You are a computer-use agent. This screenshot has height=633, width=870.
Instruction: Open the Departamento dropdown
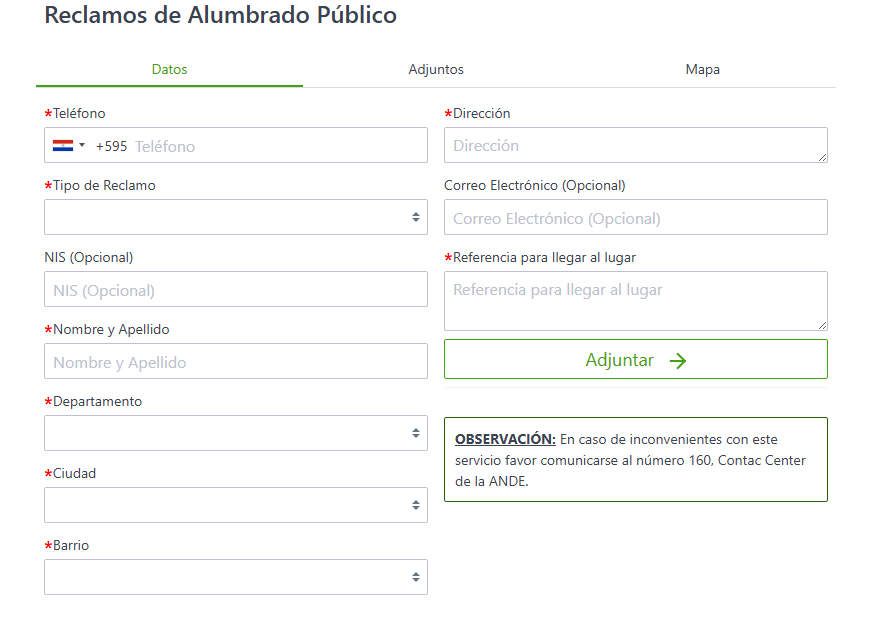coord(235,433)
